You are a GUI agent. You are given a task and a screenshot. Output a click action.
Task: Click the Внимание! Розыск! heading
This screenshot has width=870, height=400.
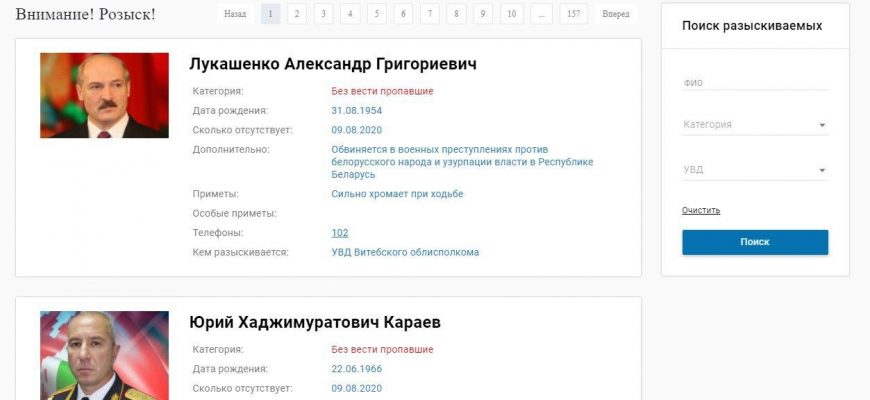tap(85, 14)
